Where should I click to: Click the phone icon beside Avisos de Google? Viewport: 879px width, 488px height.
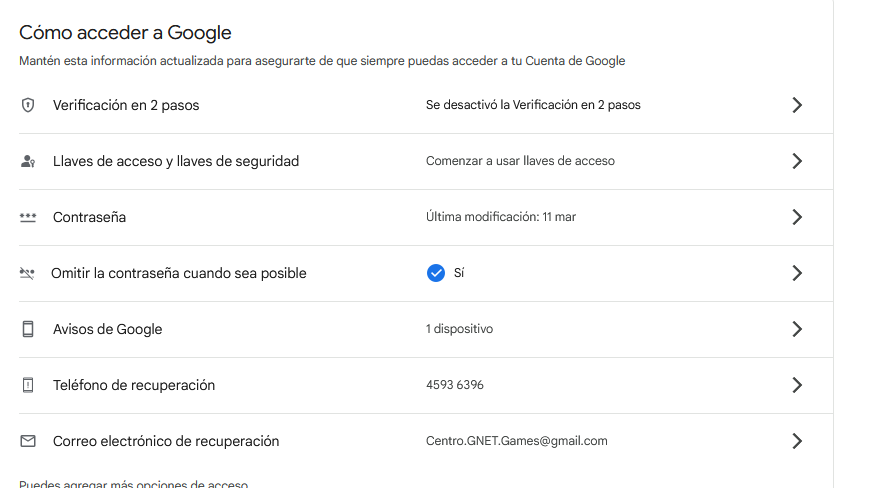tap(28, 329)
